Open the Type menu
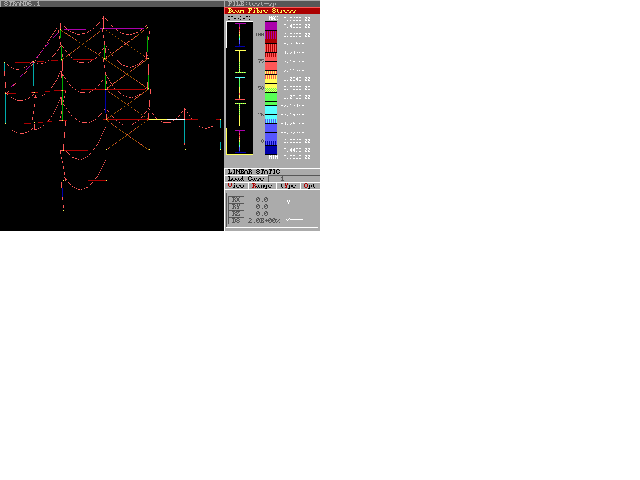Viewport: 640px width, 480px height. point(288,186)
